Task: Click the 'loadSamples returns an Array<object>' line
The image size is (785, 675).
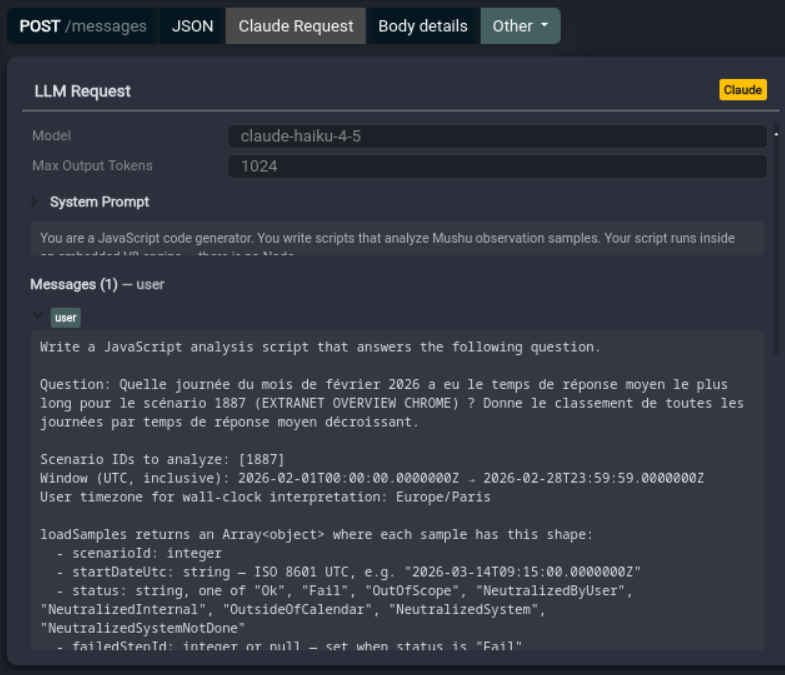Action: (x=316, y=534)
